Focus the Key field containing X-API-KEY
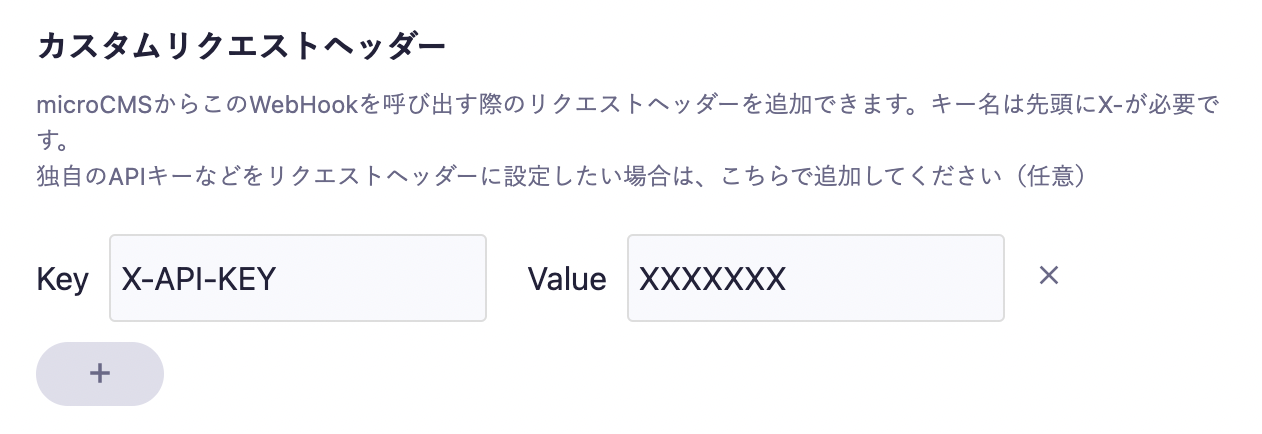This screenshot has width=1262, height=434. 297,278
